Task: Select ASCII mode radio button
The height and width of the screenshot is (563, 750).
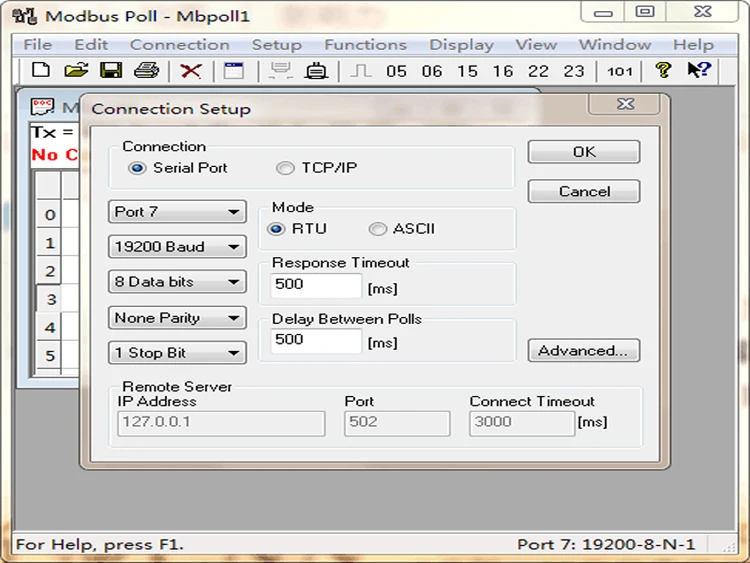Action: pos(377,229)
